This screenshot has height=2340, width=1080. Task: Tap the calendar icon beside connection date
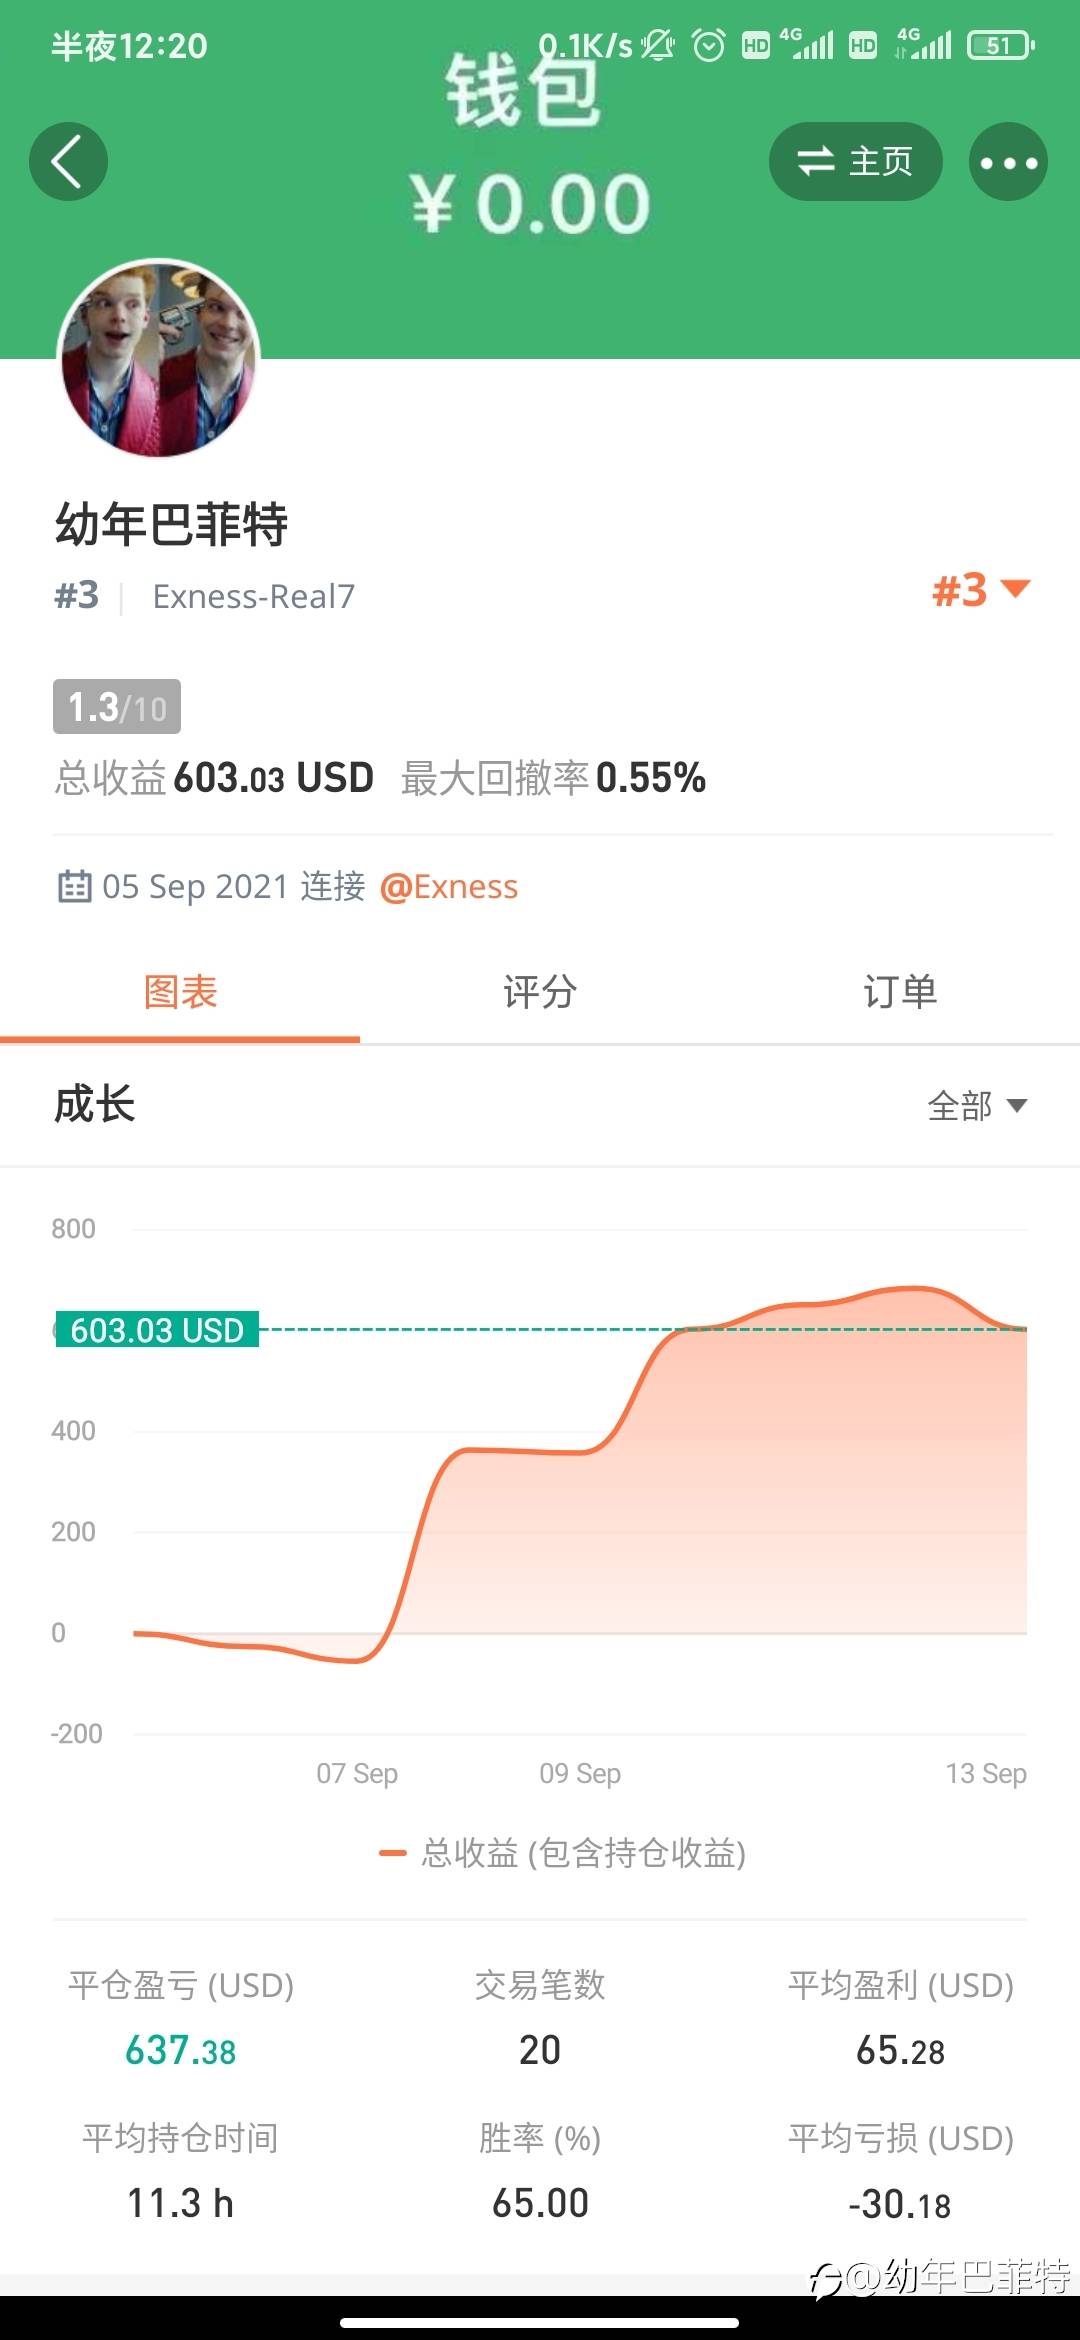(74, 886)
